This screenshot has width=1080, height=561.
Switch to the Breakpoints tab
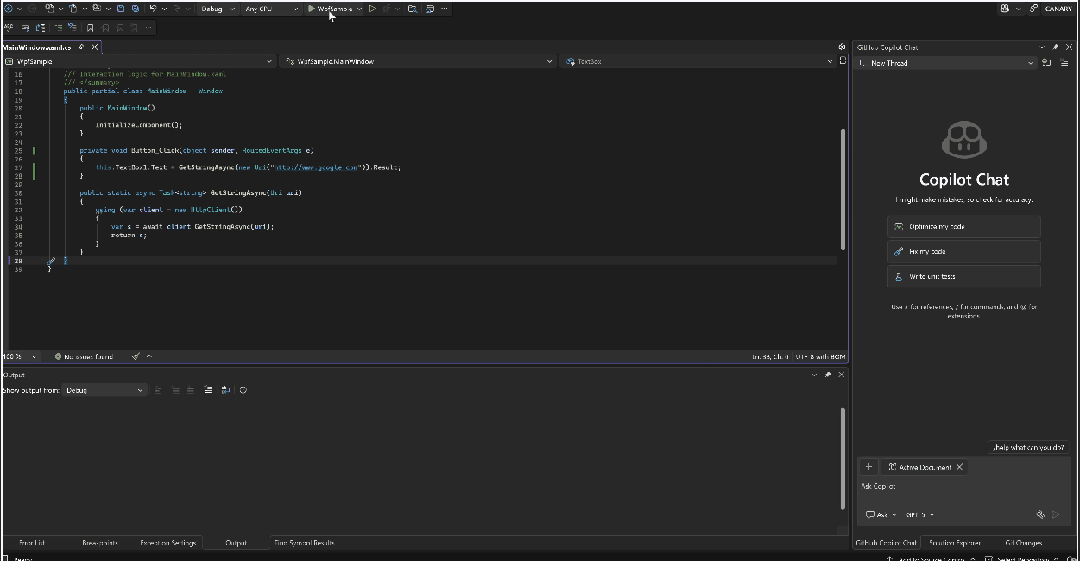100,543
